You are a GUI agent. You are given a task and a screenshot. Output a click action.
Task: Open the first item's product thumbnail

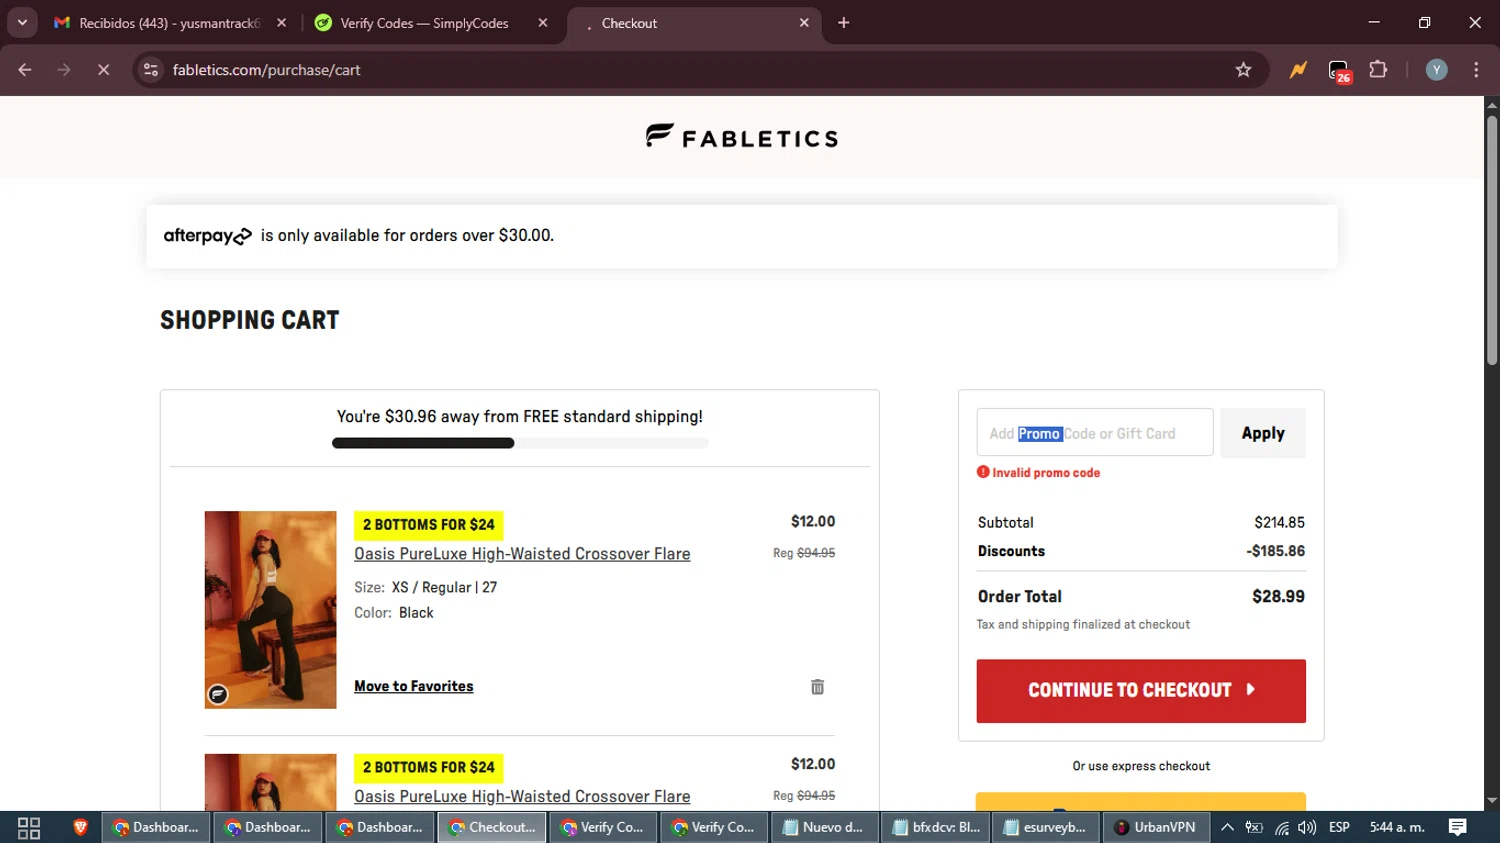(x=271, y=610)
